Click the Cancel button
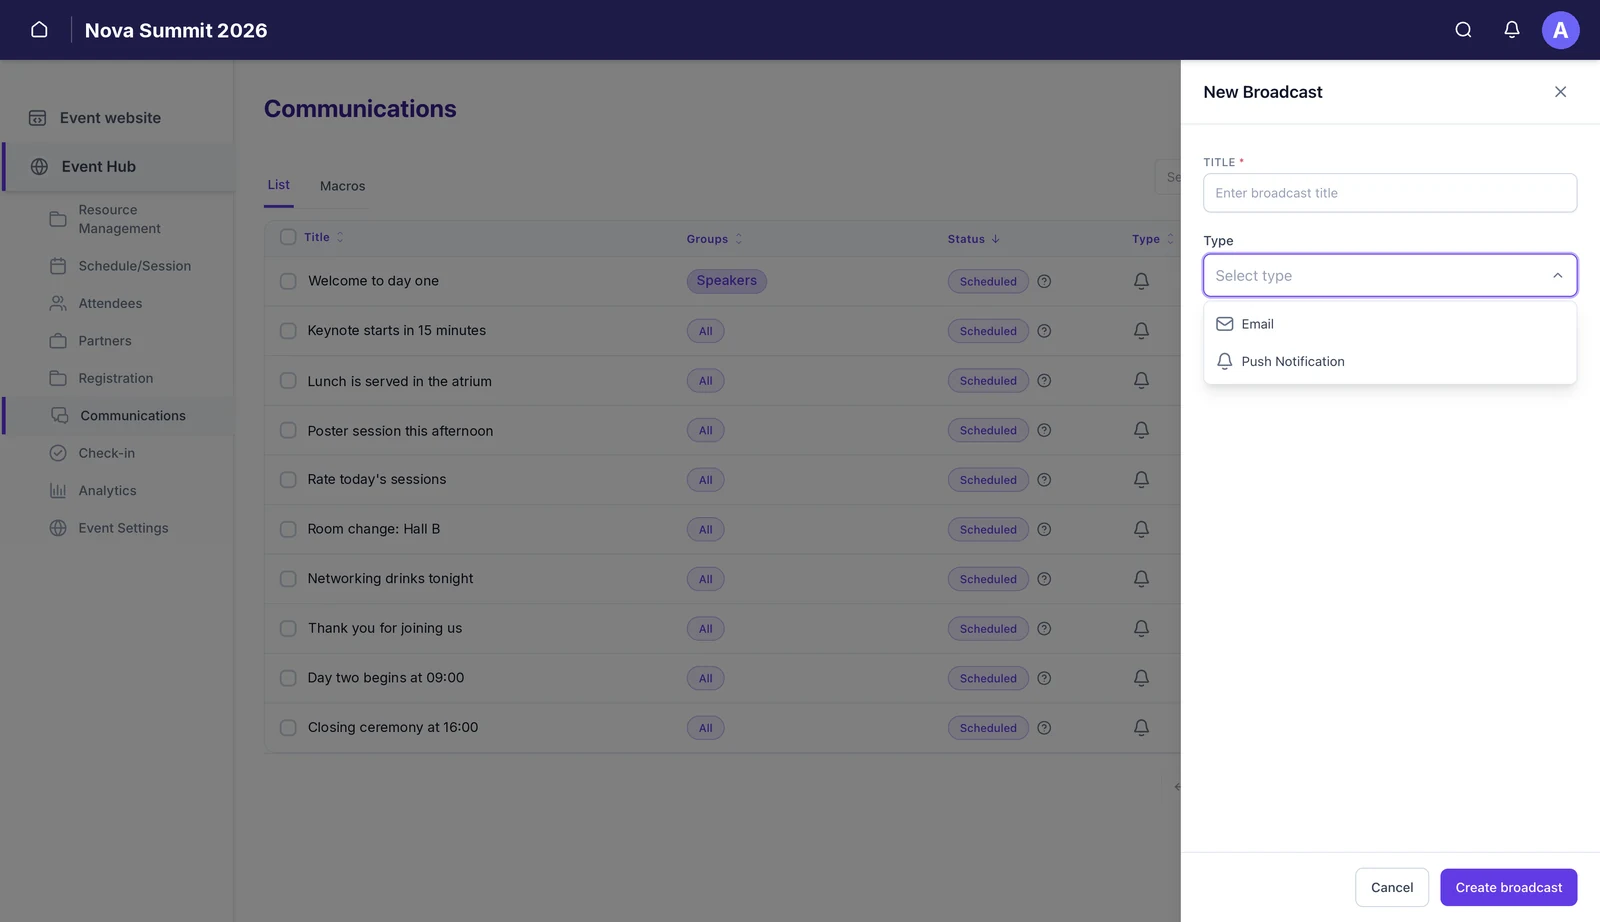This screenshot has height=922, width=1600. pos(1391,887)
